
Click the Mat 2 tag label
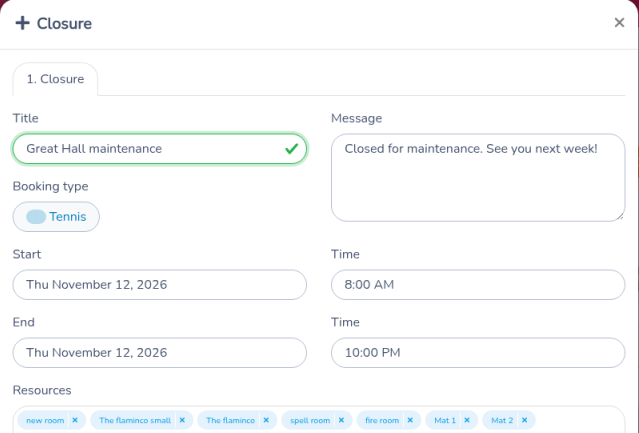tap(502, 420)
